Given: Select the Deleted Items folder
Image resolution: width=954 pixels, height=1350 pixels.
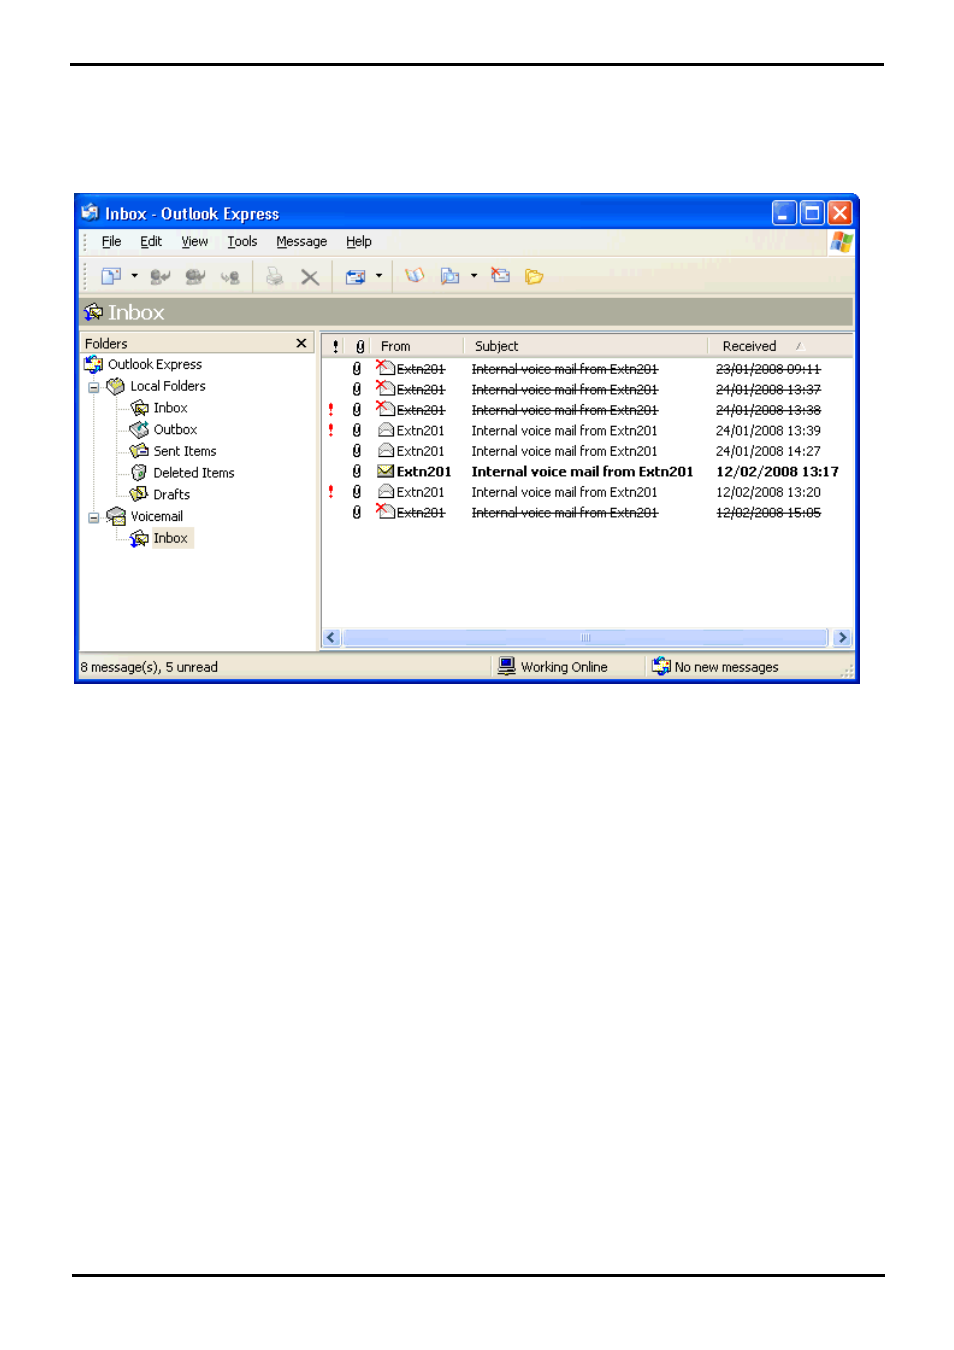Looking at the screenshot, I should 194,473.
